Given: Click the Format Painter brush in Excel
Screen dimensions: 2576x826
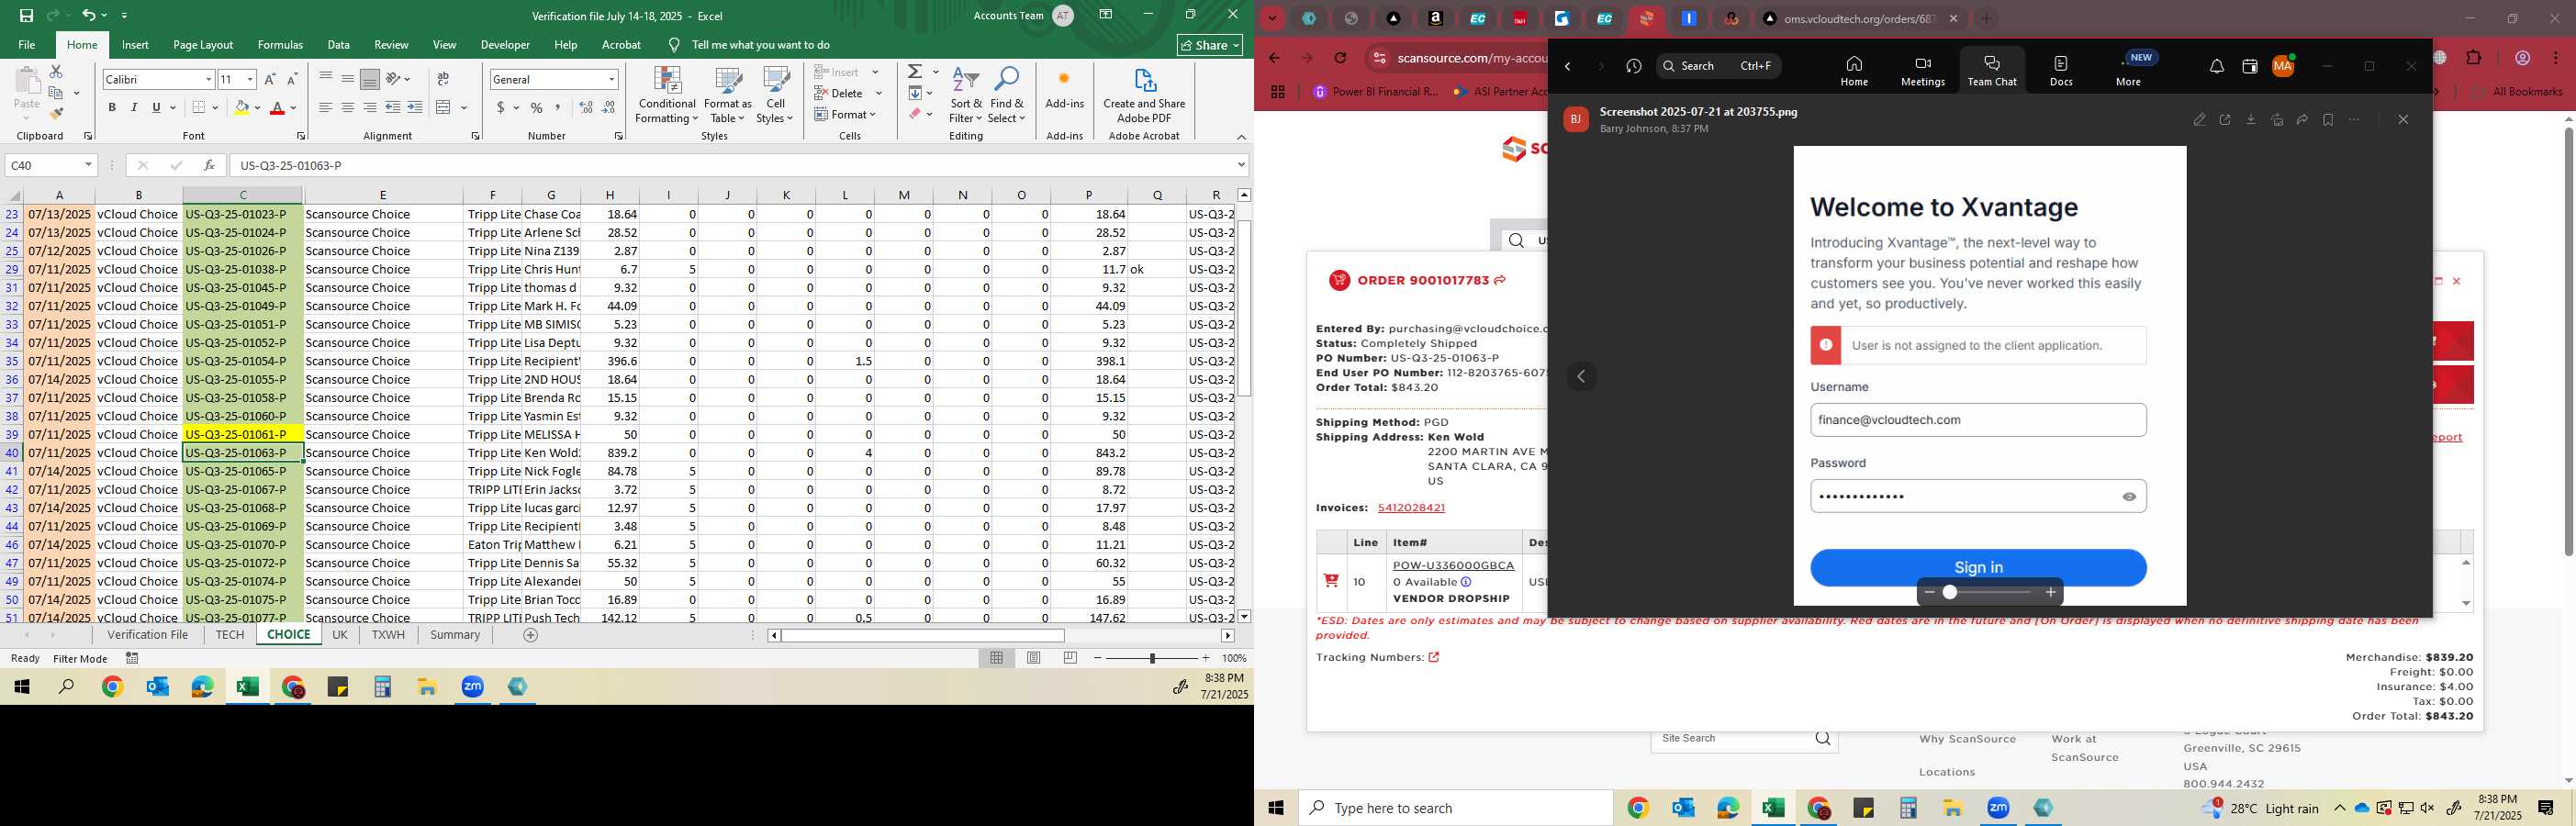Looking at the screenshot, I should (x=56, y=114).
